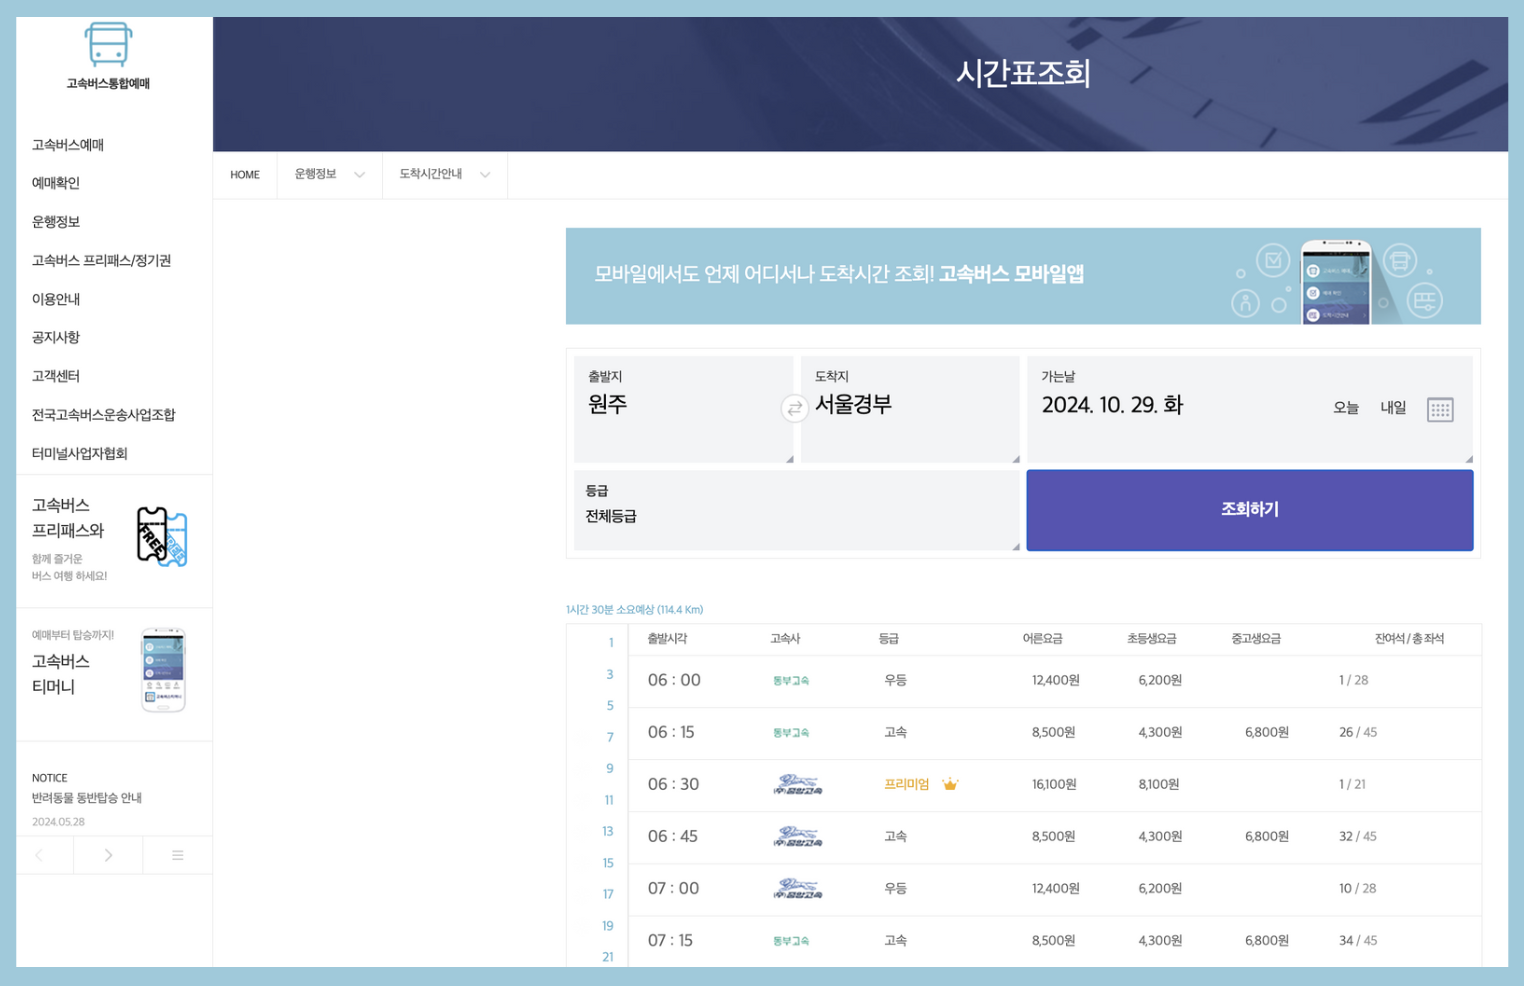1524x986 pixels.
Task: Click the 1시간 30분 소요예상 text
Action: [634, 609]
